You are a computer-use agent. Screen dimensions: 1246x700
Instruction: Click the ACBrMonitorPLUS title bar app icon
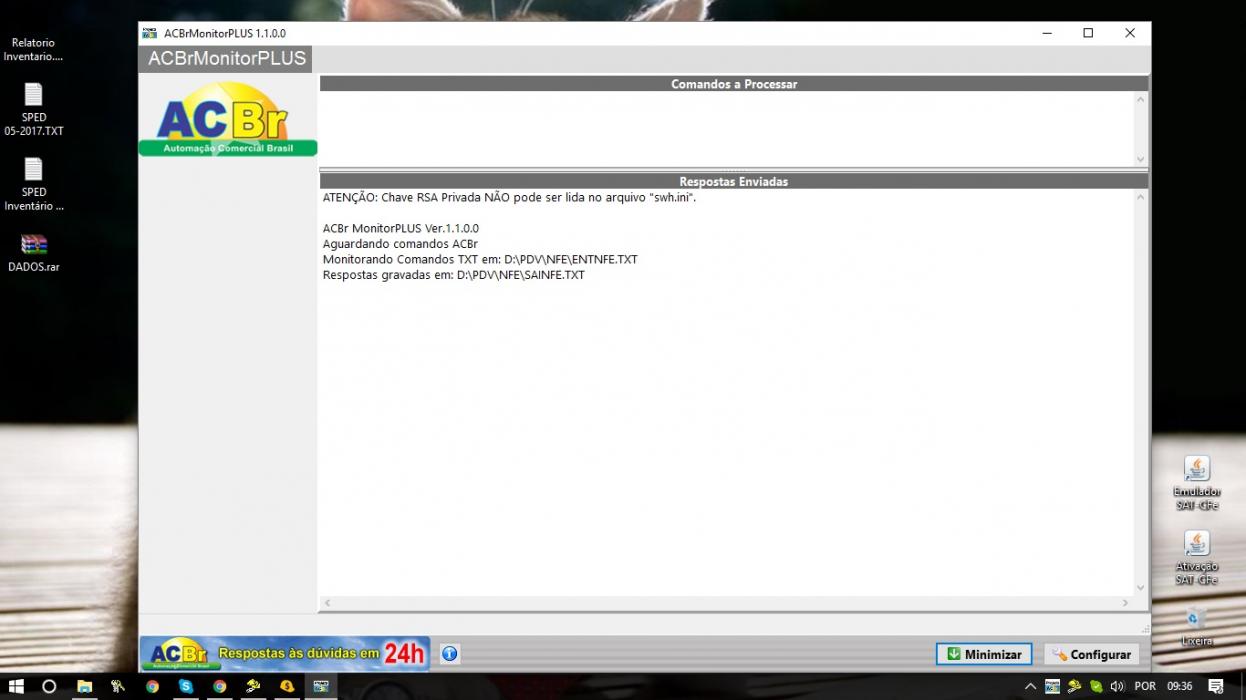tap(150, 33)
